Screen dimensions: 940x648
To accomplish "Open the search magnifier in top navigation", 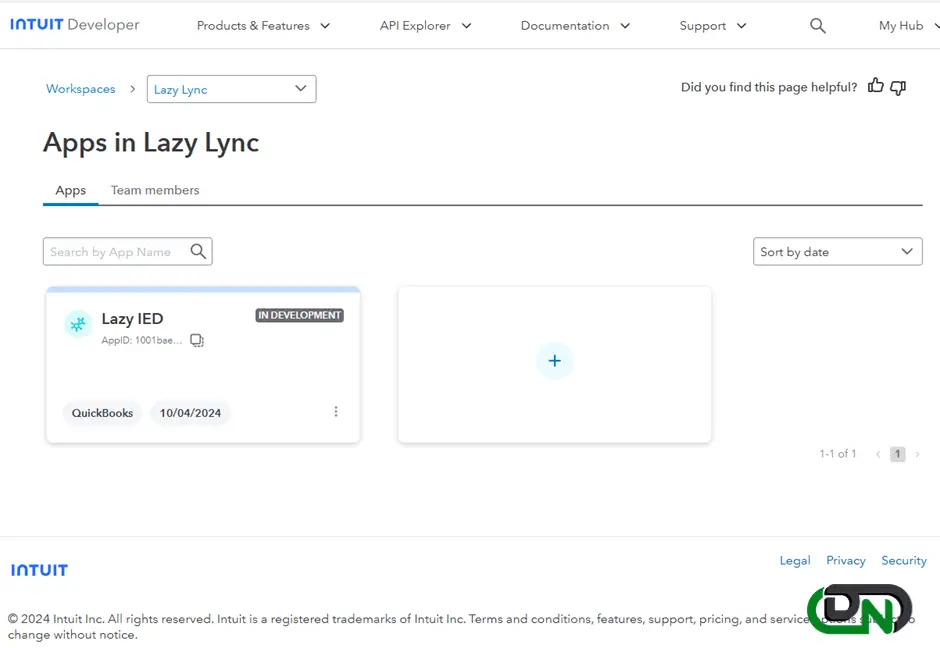I will click(818, 26).
